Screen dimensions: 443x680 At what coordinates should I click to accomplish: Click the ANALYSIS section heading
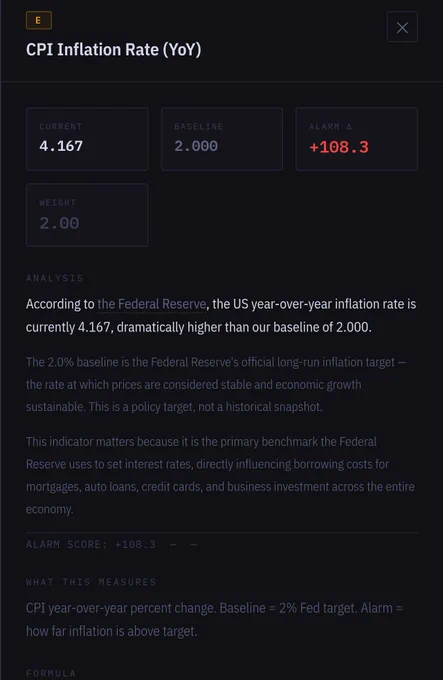click(x=55, y=278)
